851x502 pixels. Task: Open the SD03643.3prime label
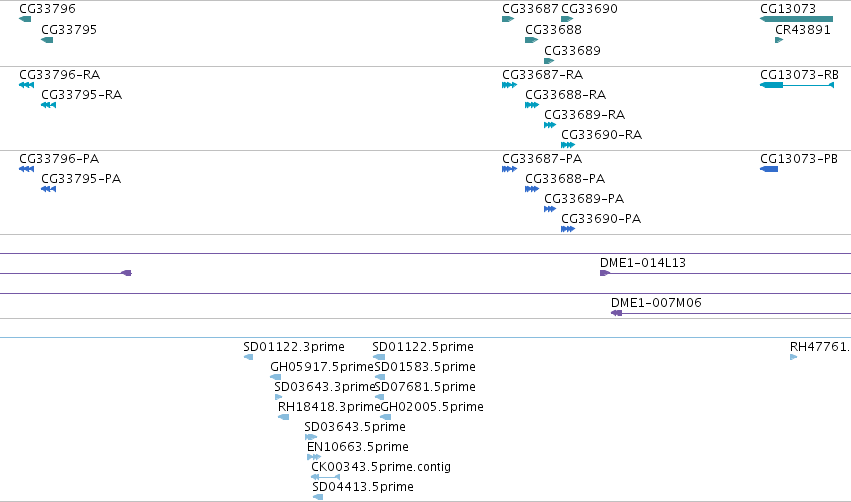[x=325, y=387]
